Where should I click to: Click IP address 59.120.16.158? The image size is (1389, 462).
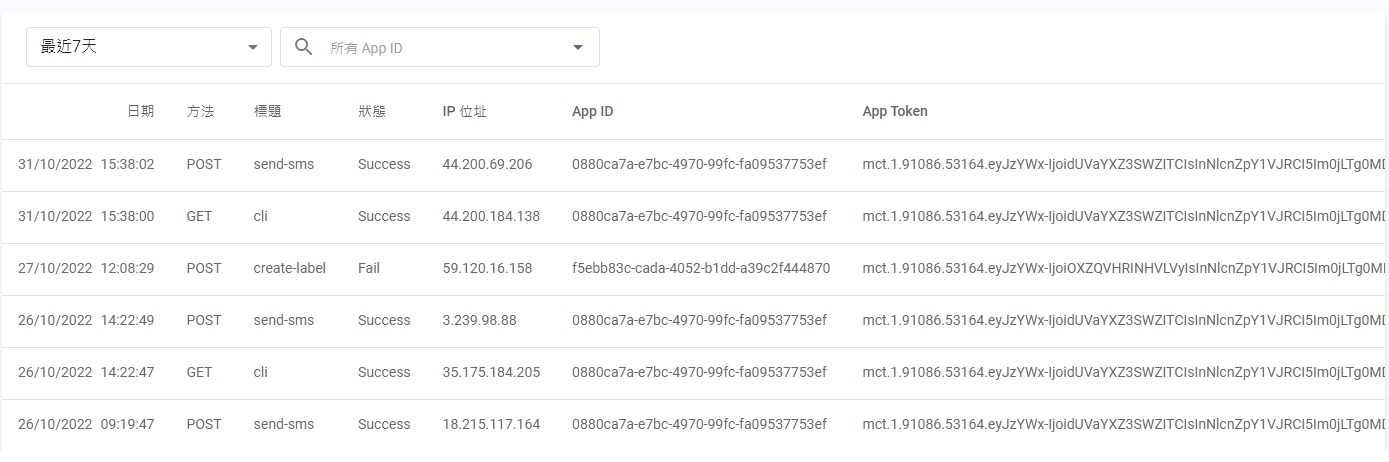point(487,268)
